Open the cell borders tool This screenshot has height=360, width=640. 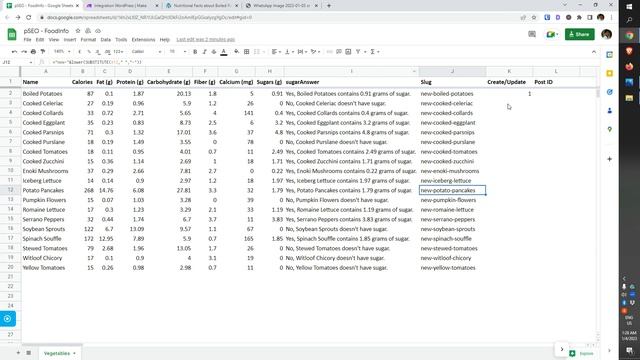pyautogui.click(x=247, y=52)
